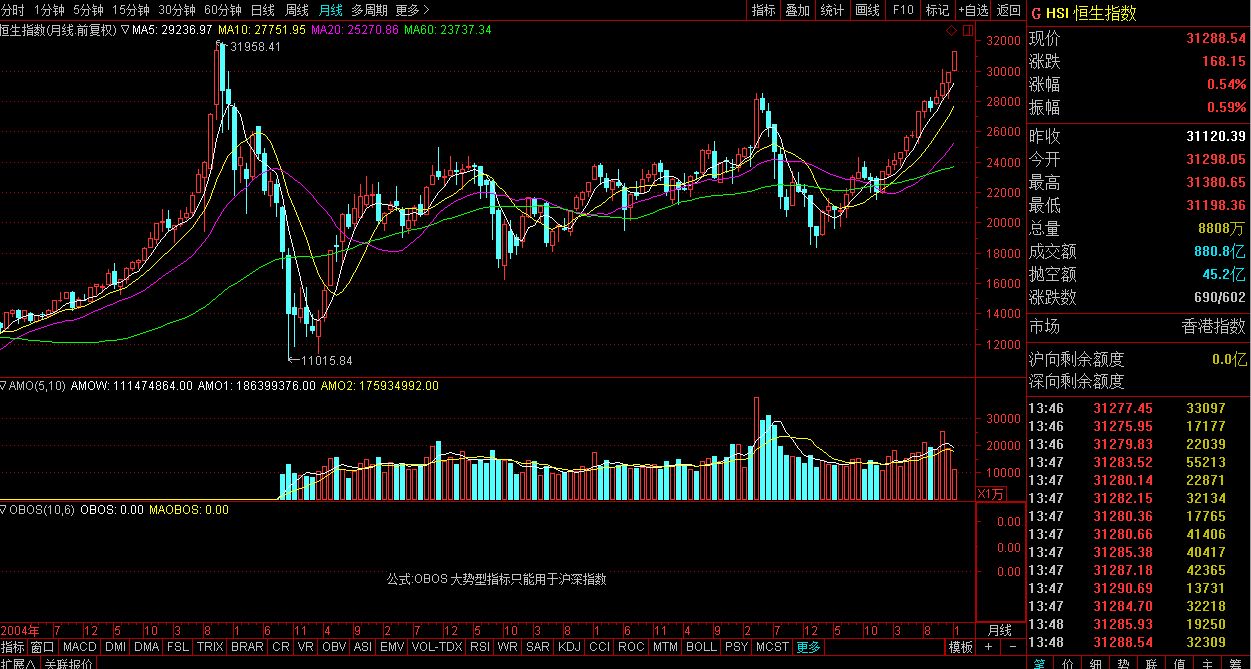Apply the DMI indicator

click(116, 647)
